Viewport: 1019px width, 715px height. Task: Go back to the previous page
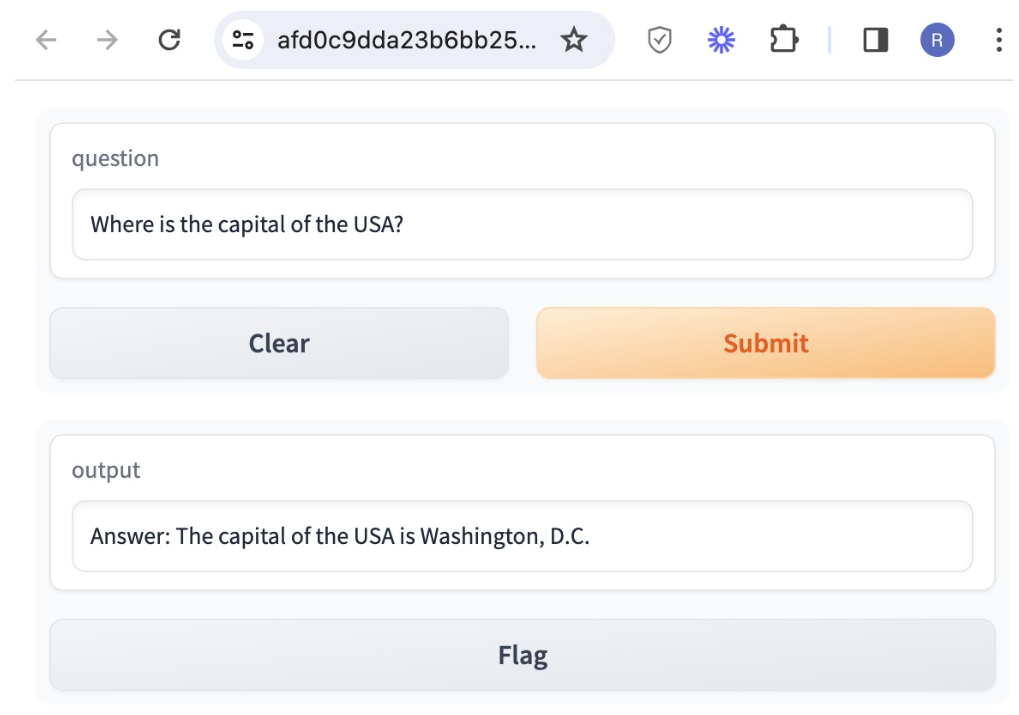click(46, 40)
